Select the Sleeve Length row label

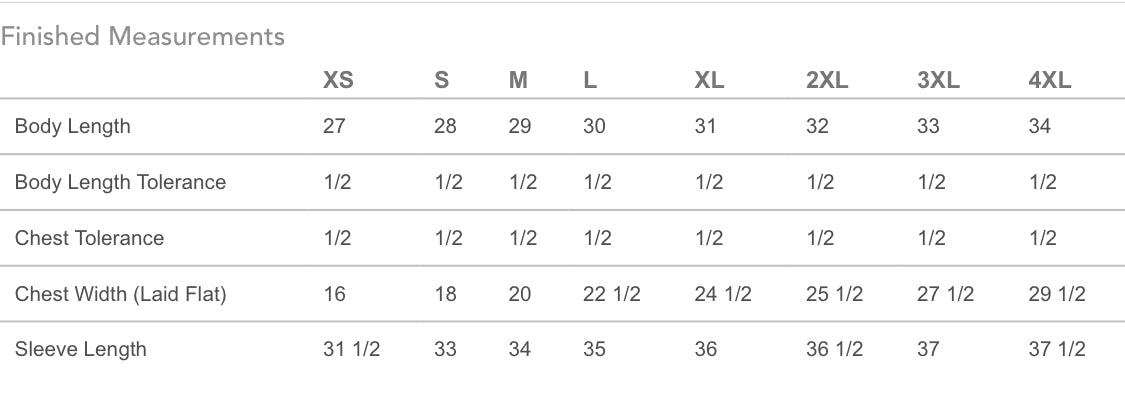coord(80,349)
